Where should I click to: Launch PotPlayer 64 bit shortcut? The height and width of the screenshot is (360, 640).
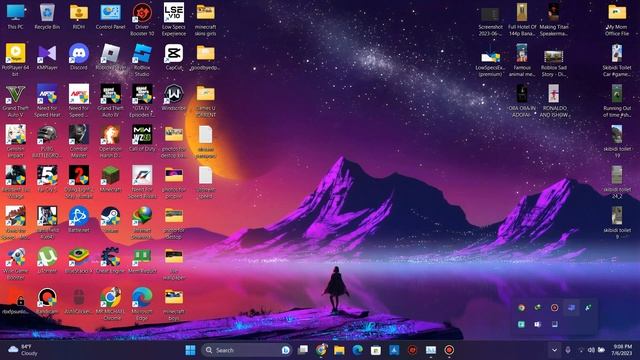pos(16,60)
